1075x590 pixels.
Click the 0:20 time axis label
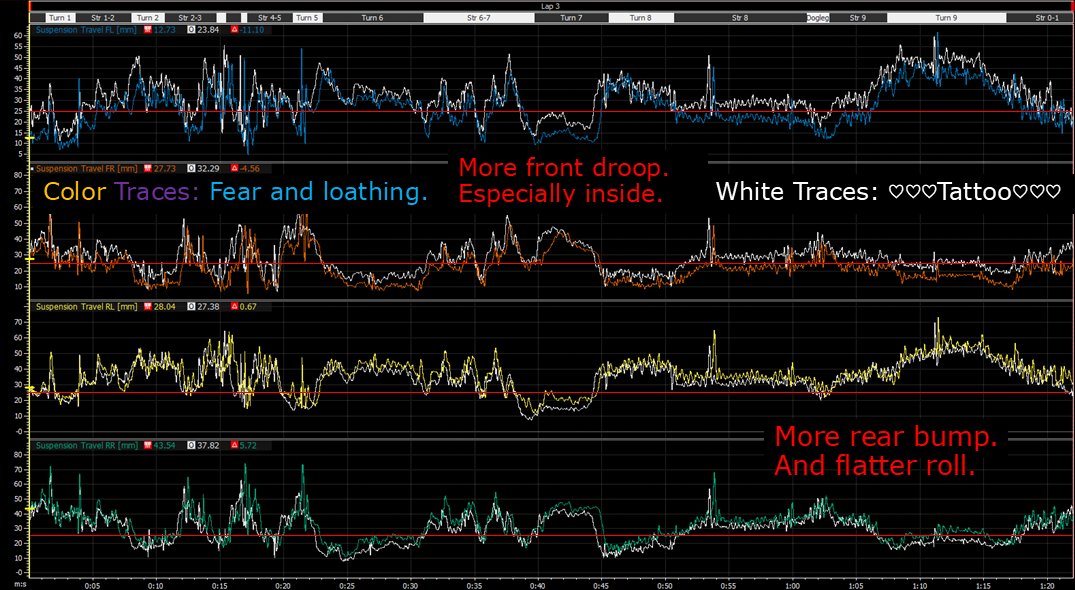[283, 585]
